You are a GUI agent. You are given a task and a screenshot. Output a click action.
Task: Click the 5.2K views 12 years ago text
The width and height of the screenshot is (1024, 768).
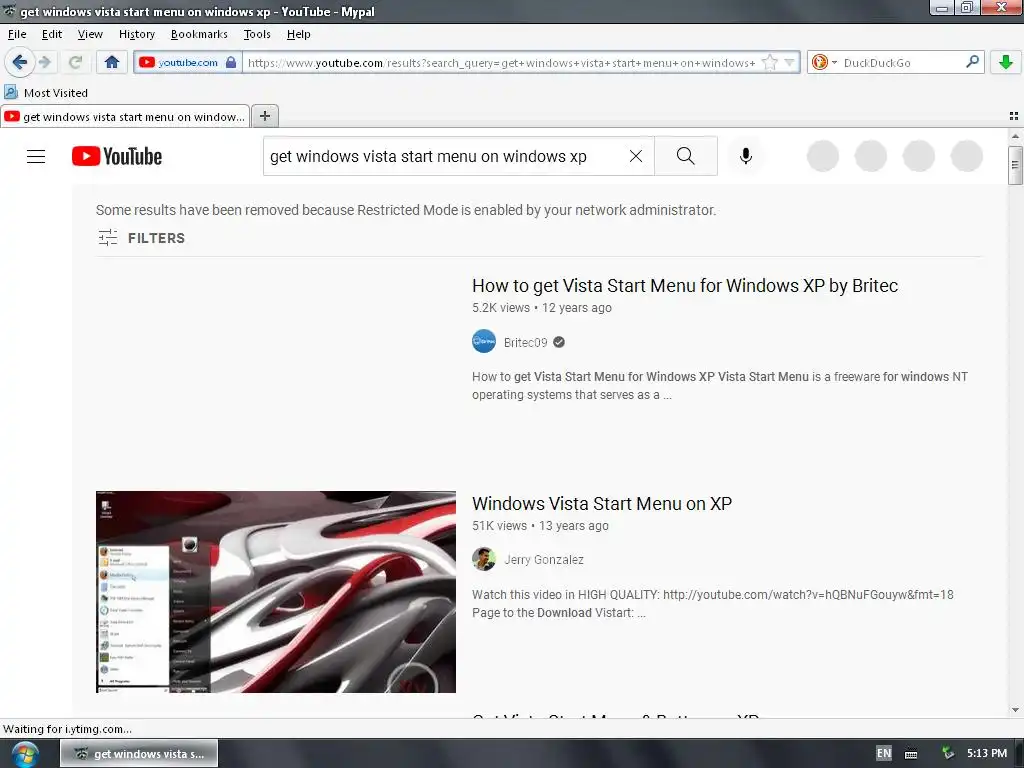click(542, 308)
